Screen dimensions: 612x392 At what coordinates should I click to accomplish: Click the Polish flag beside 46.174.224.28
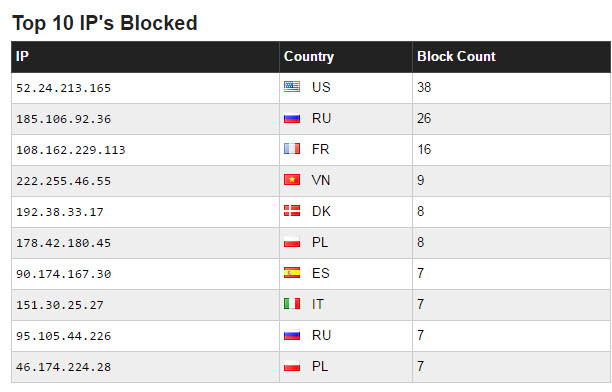coord(292,366)
